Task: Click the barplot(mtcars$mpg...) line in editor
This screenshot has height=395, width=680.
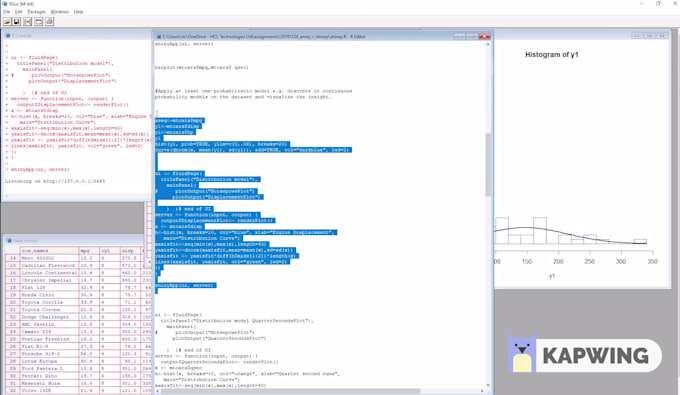Action: [x=202, y=68]
